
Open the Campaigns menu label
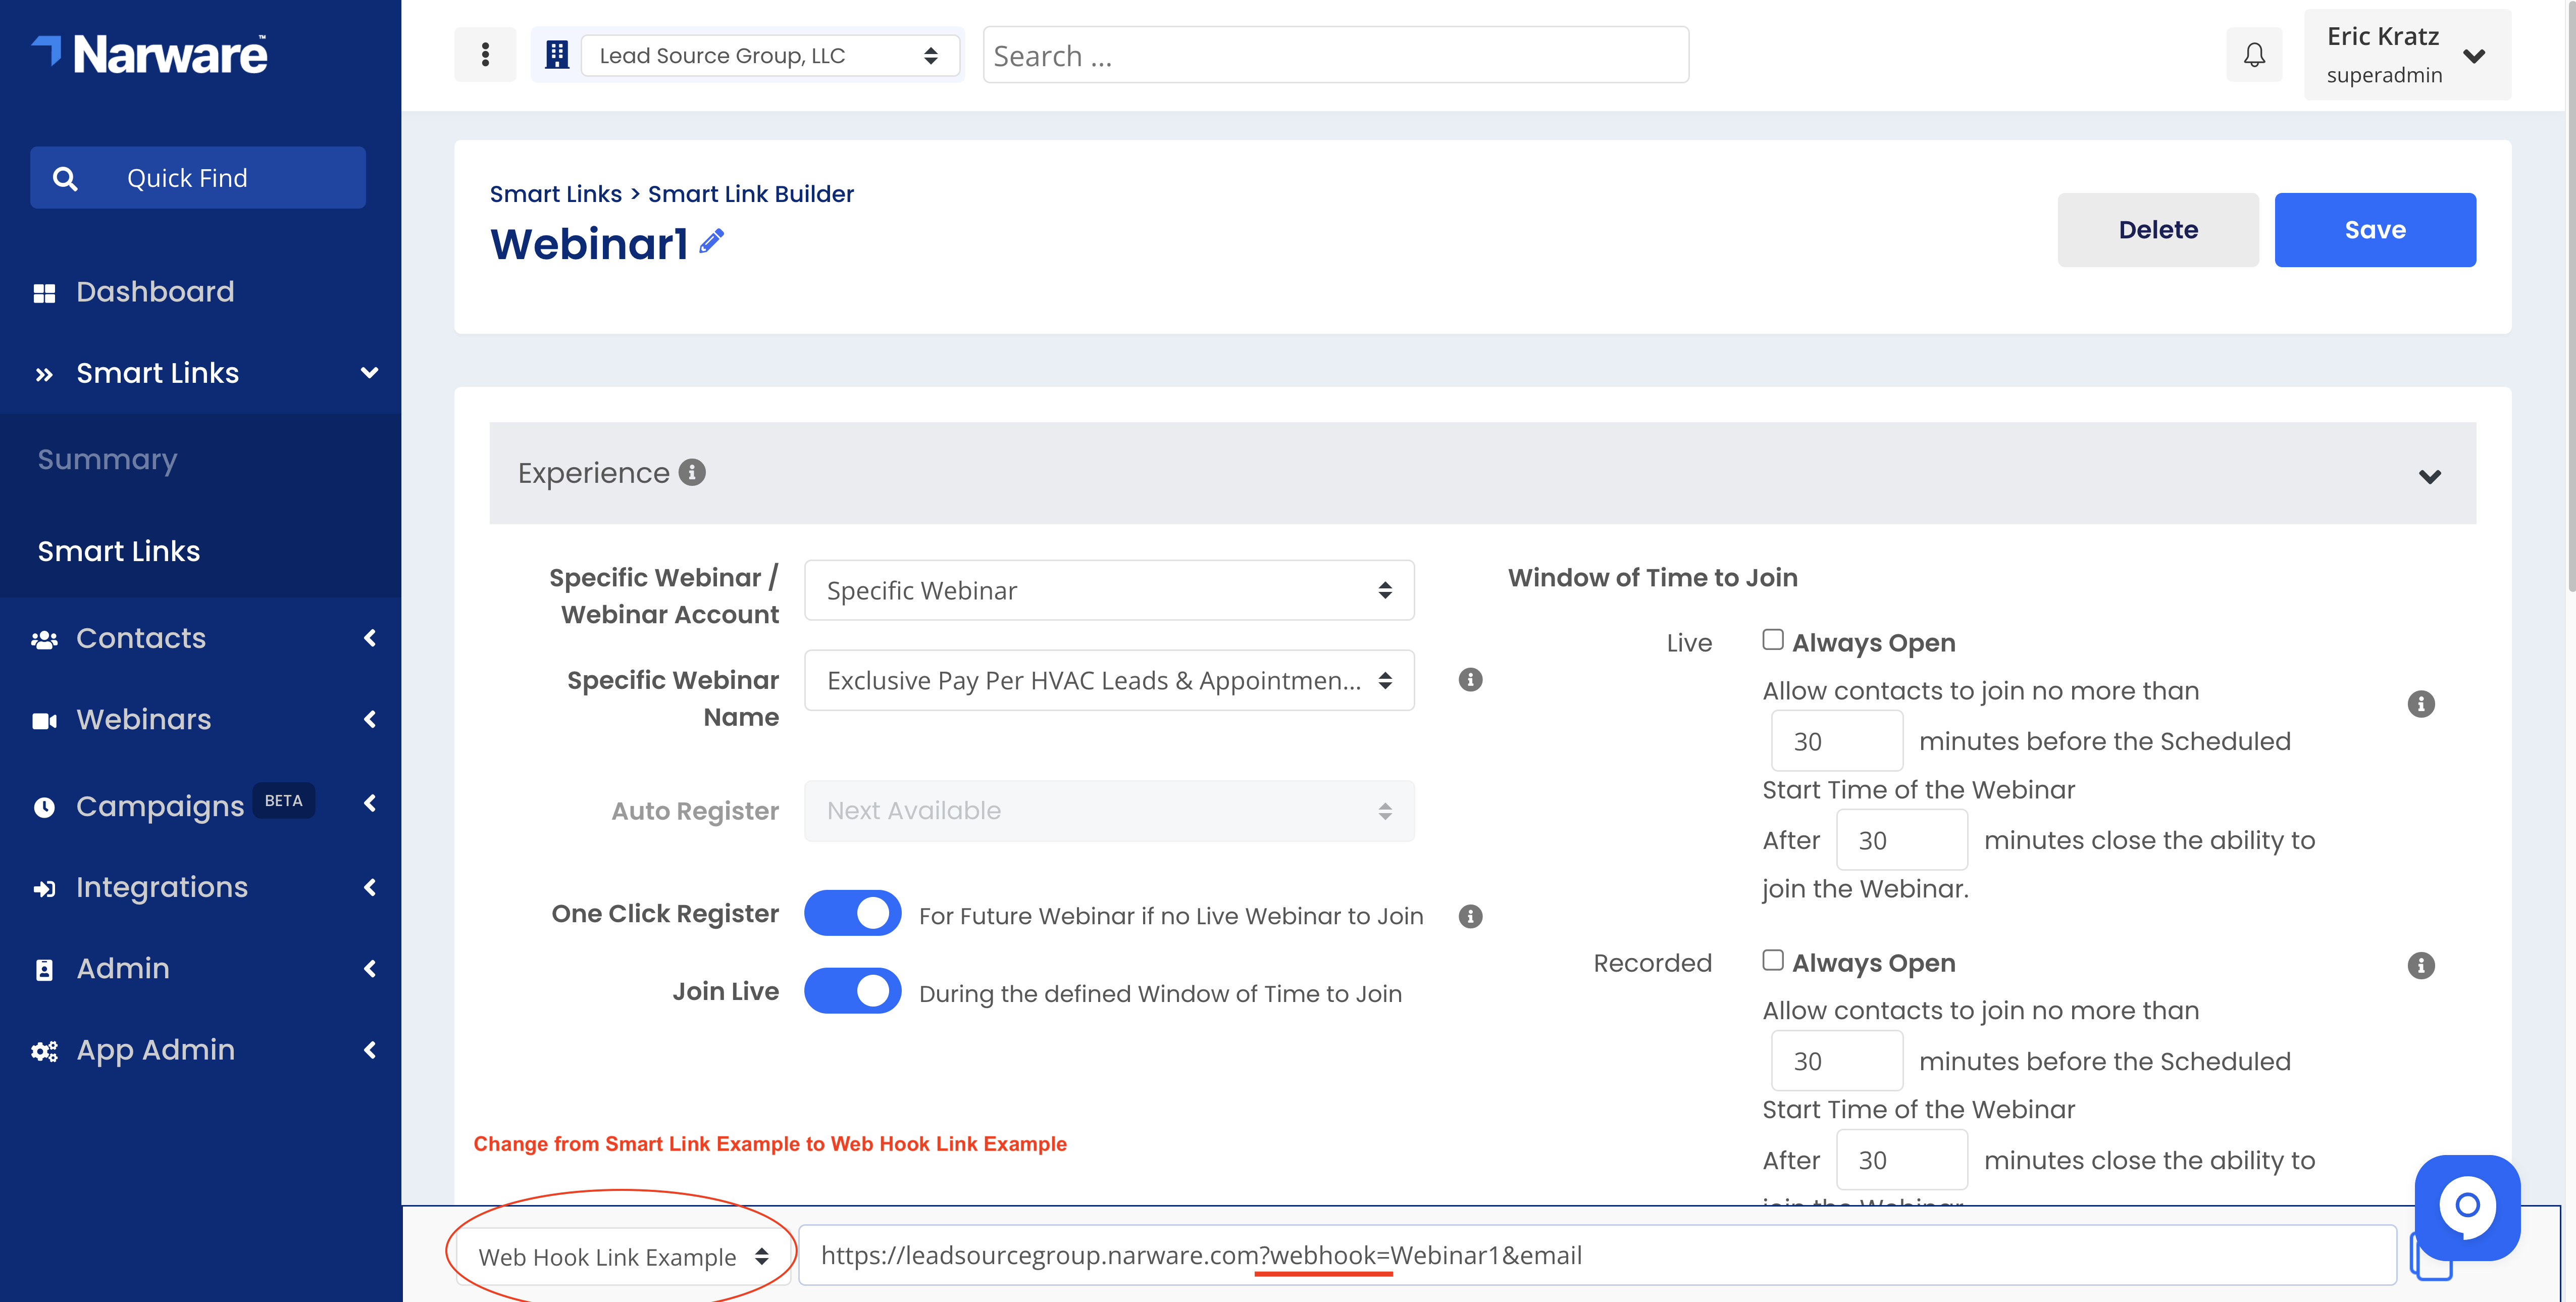click(160, 806)
